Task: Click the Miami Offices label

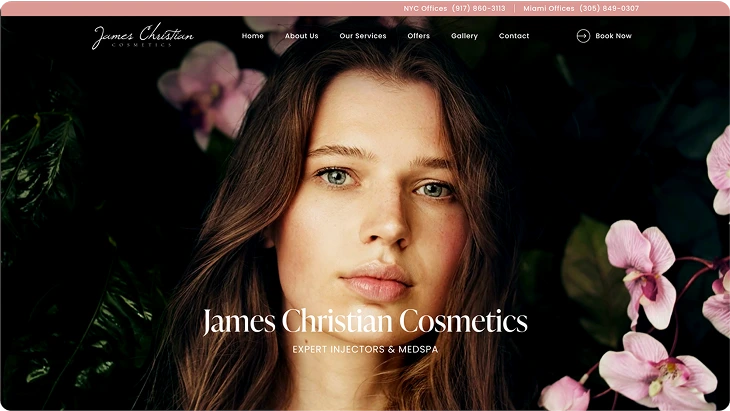Action: [548, 8]
